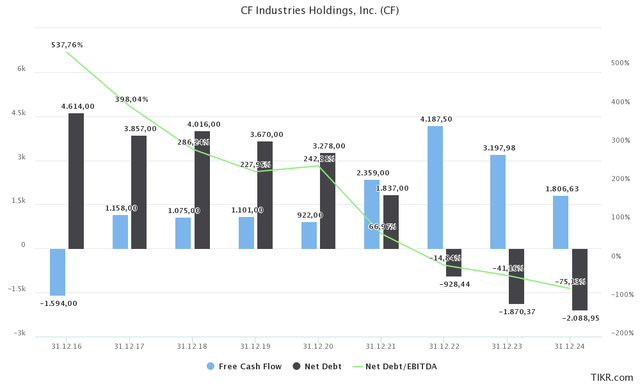
Task: Click the blue Free Cash Flow legend dot
Action: pyautogui.click(x=210, y=366)
